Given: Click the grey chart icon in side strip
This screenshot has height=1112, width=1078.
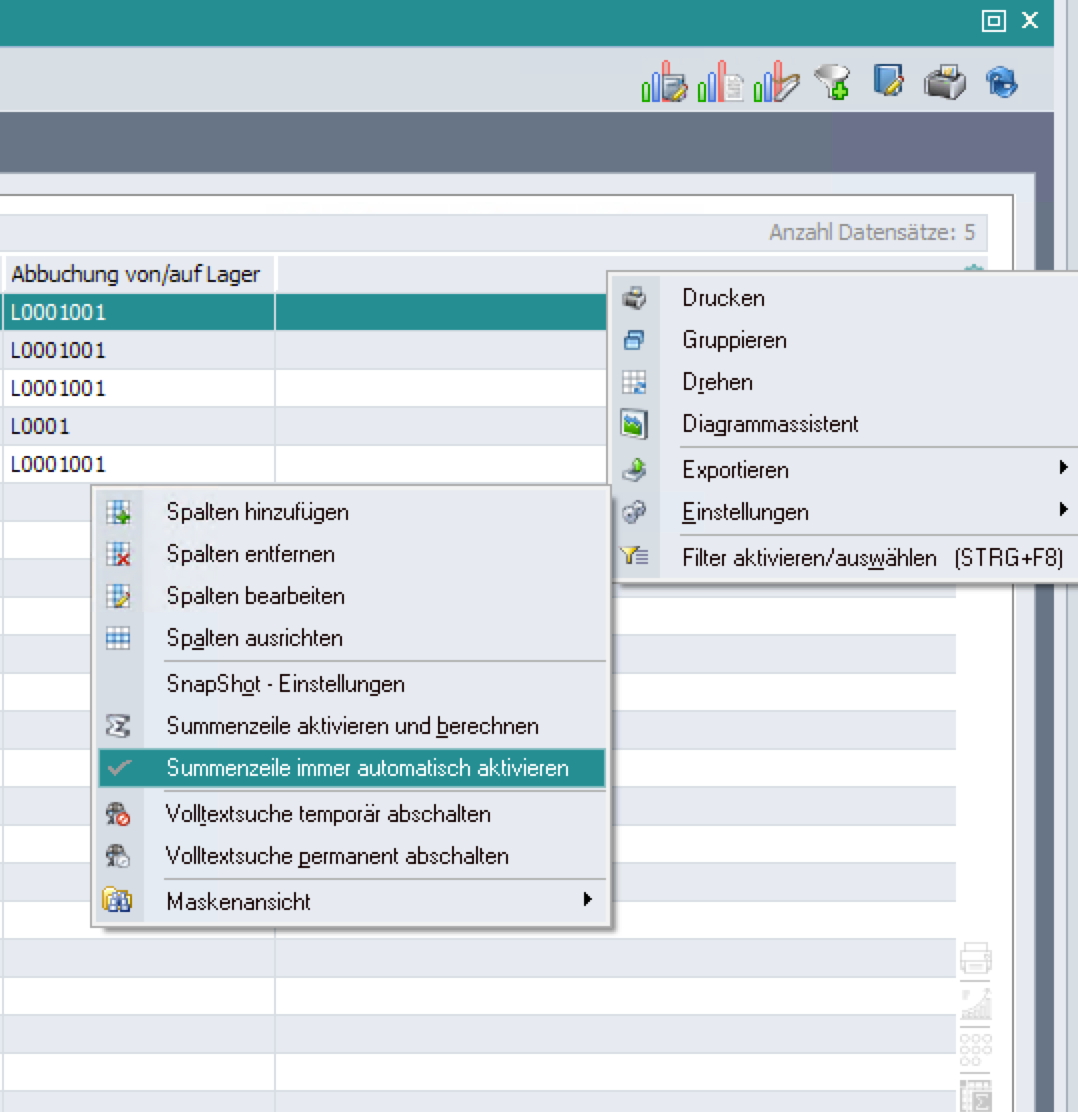Looking at the screenshot, I should [975, 1003].
